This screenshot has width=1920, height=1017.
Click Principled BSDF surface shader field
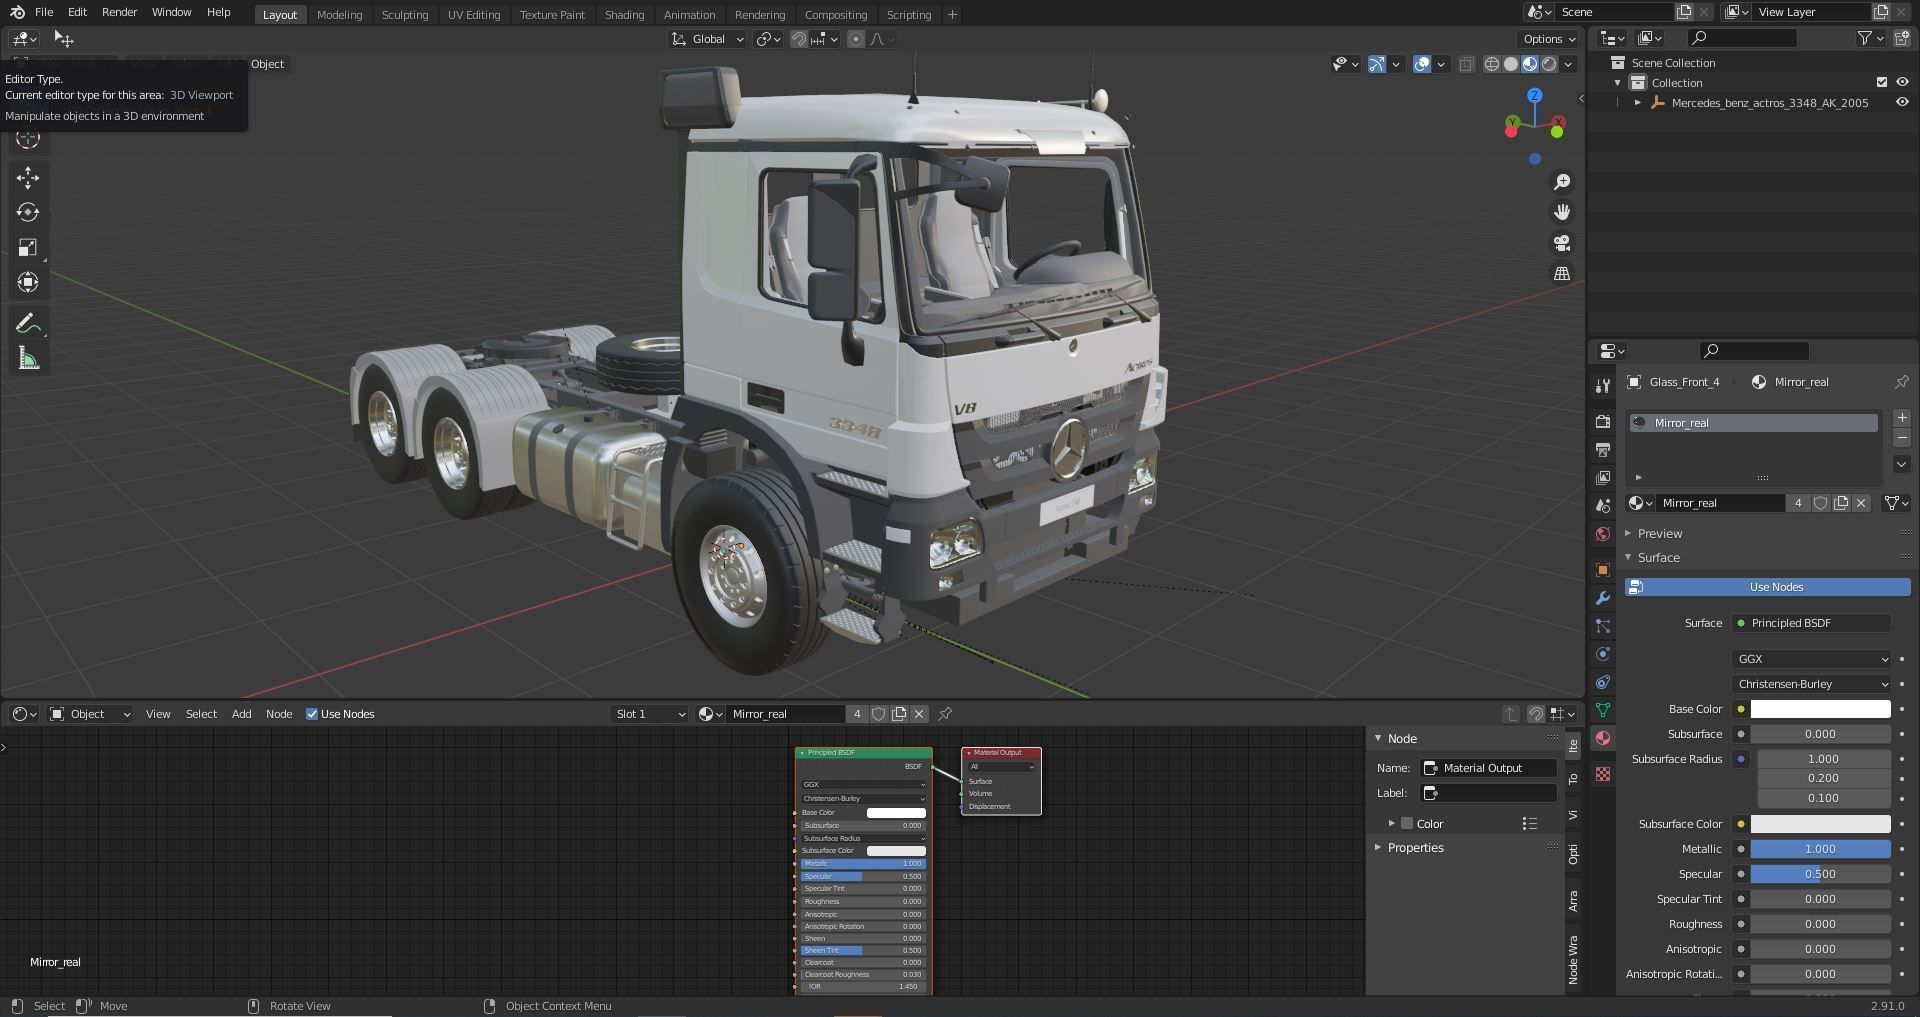click(x=1811, y=623)
